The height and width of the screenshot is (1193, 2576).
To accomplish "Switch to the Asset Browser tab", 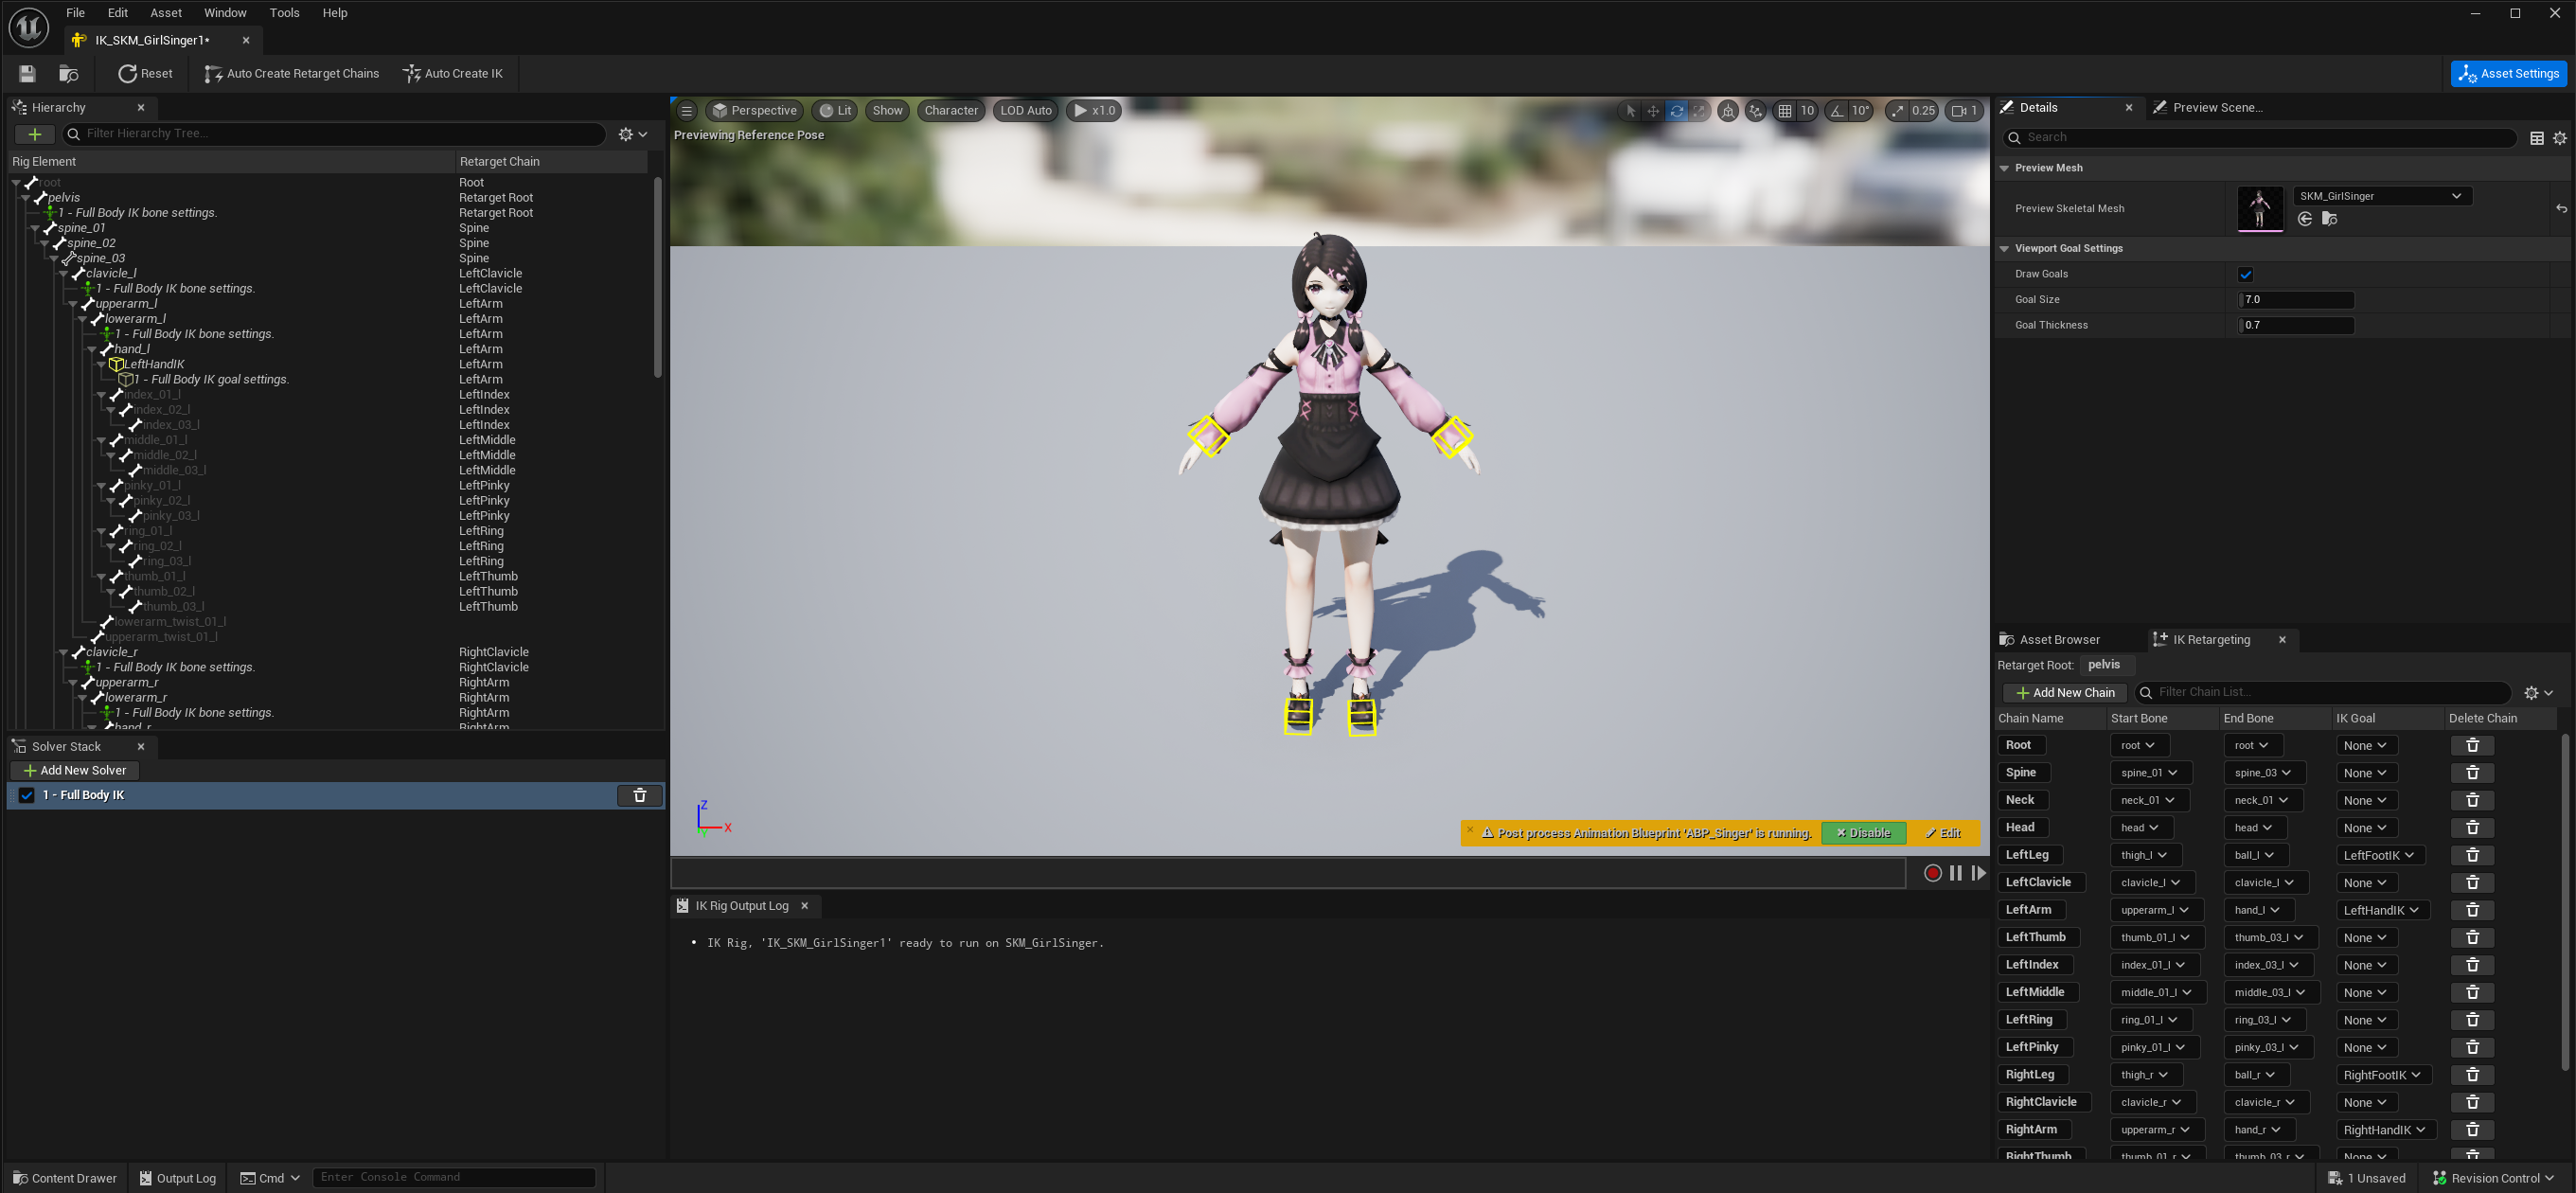I will click(2059, 640).
